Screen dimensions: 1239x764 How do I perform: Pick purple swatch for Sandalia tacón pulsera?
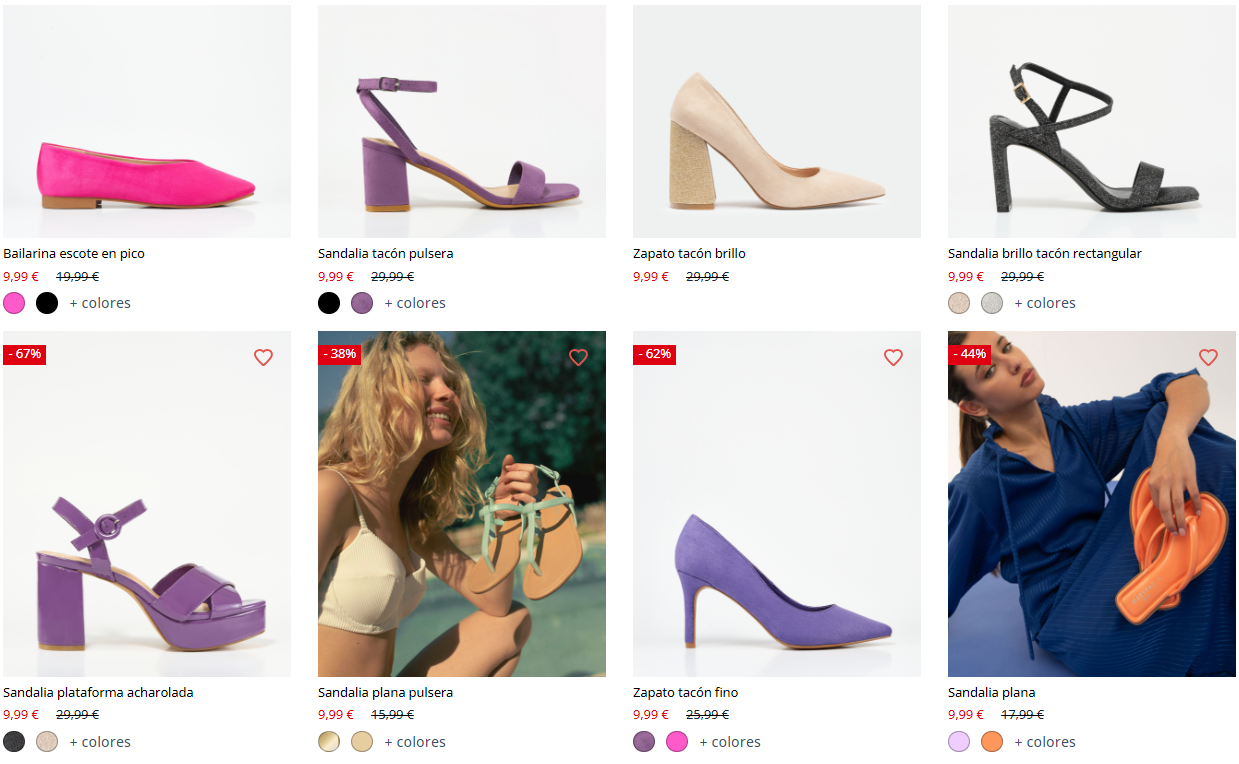point(362,303)
